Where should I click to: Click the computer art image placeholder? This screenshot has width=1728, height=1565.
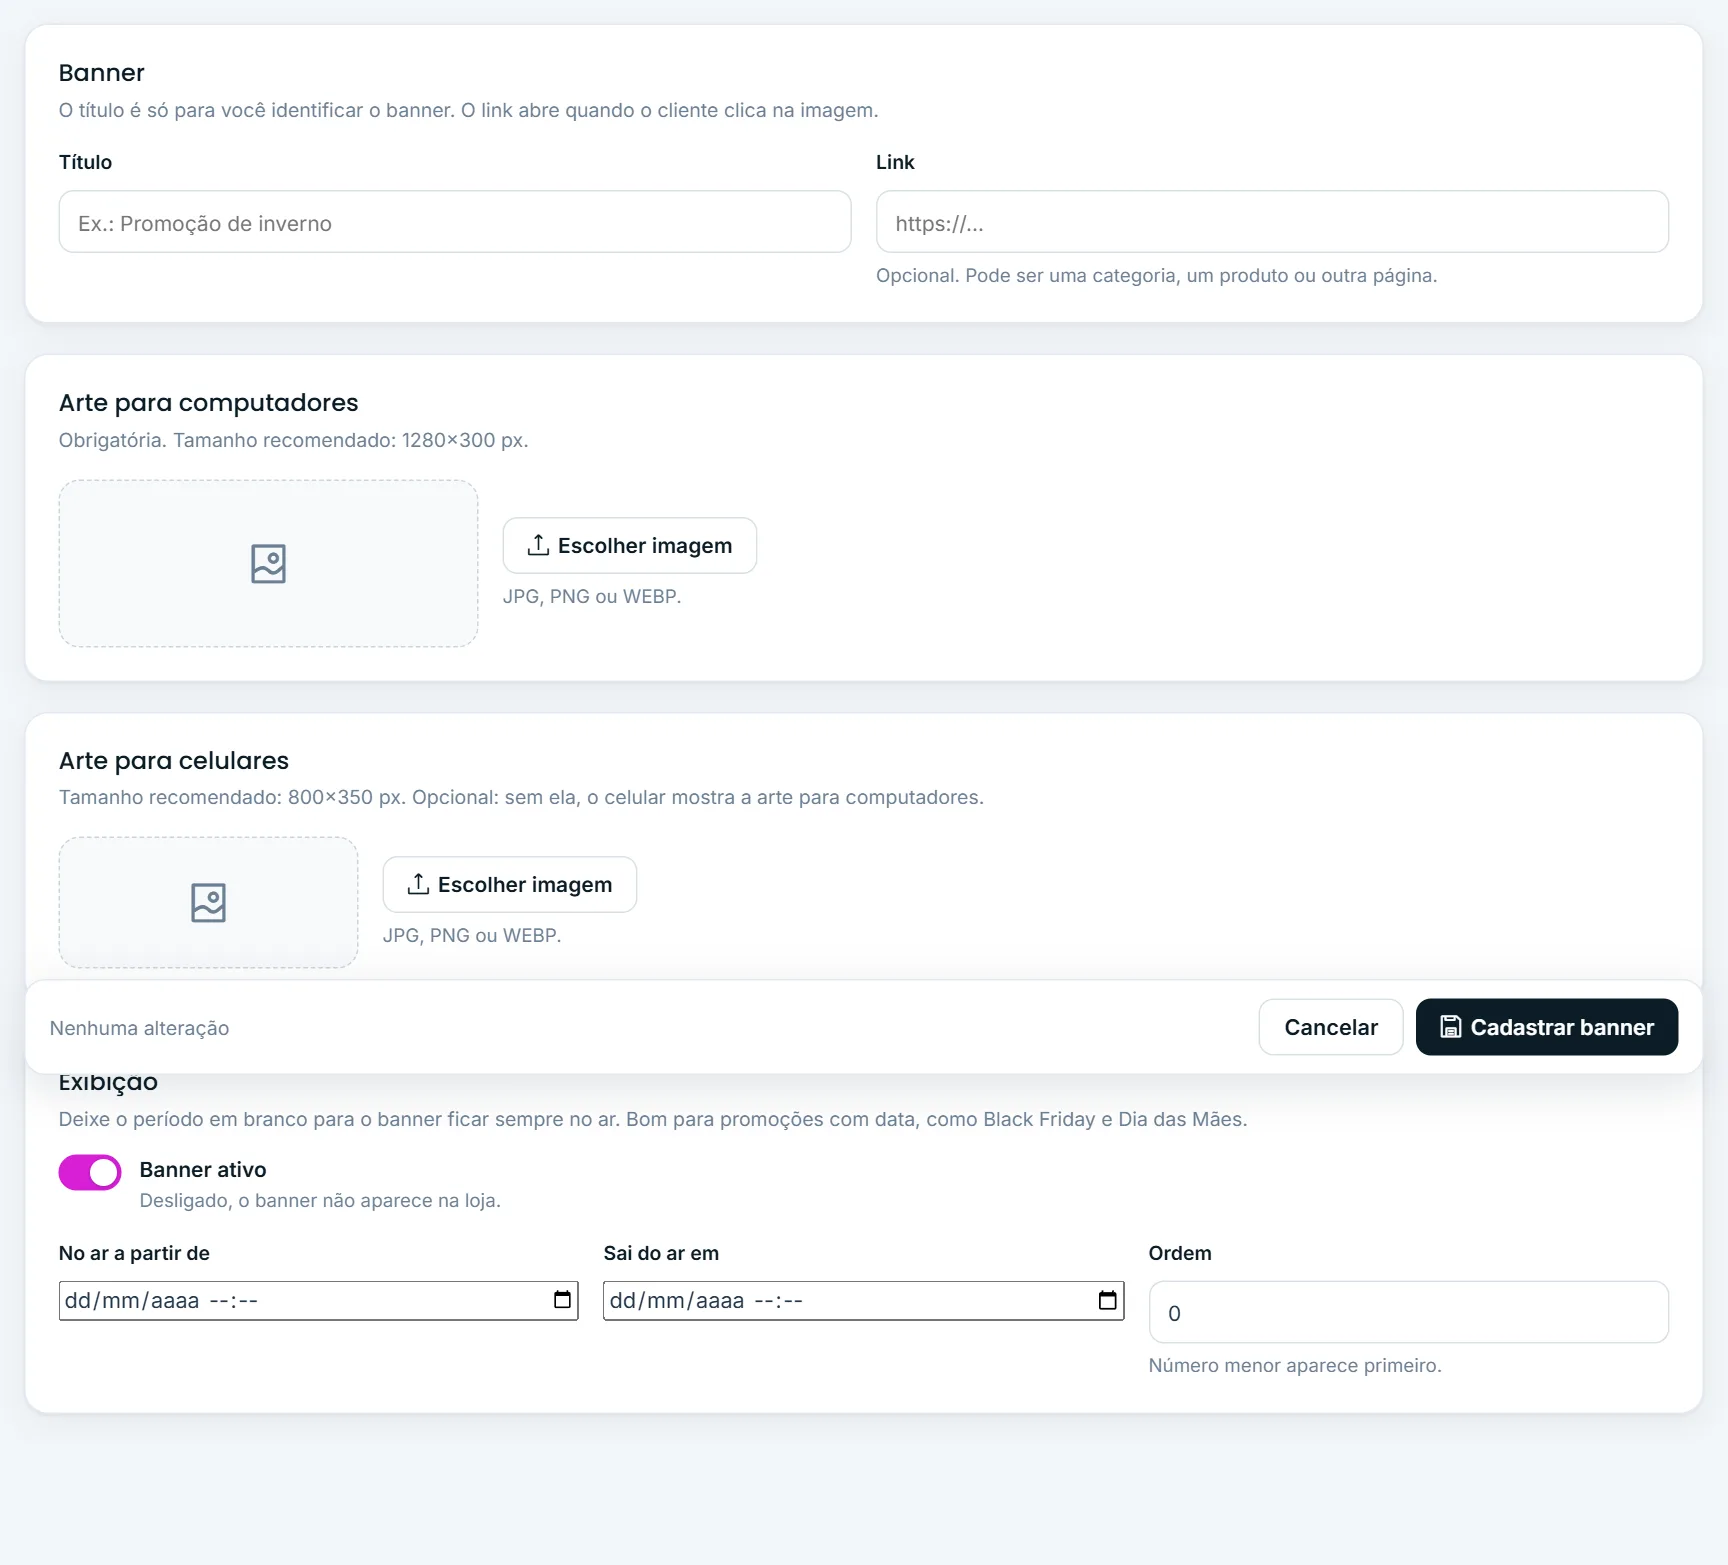[x=268, y=564]
